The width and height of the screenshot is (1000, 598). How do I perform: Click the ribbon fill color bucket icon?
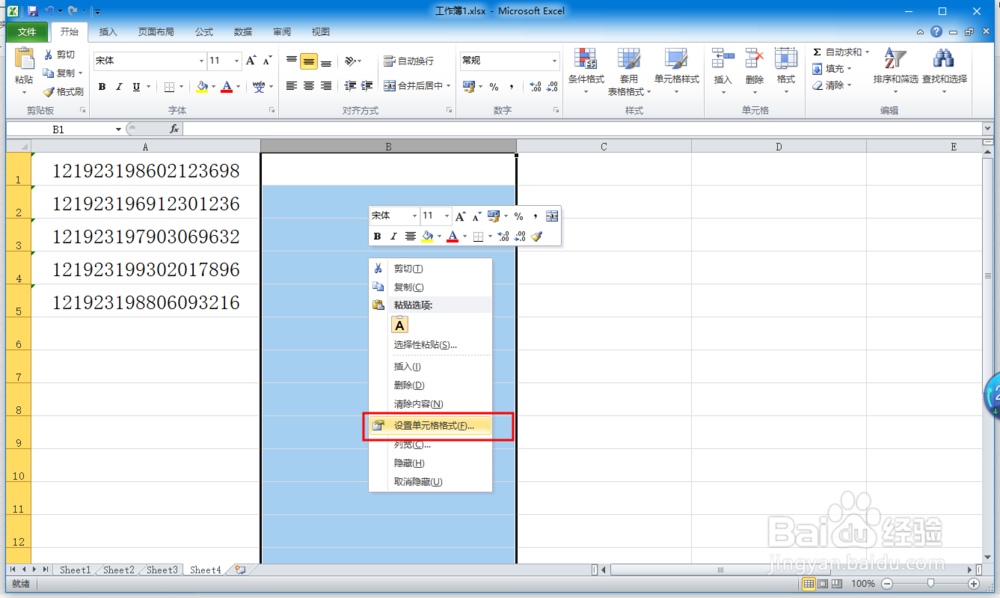(202, 87)
